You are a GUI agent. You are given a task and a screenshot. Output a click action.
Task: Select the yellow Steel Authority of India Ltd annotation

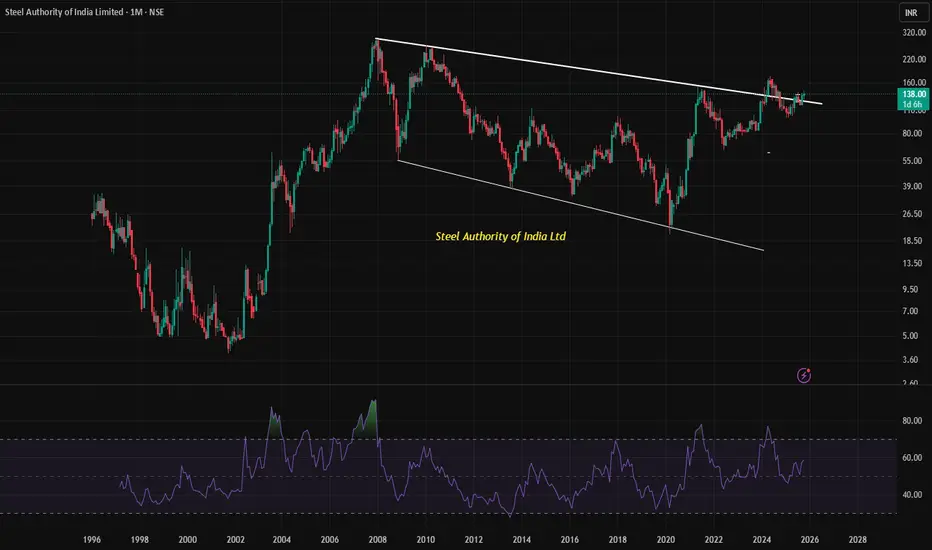point(500,236)
